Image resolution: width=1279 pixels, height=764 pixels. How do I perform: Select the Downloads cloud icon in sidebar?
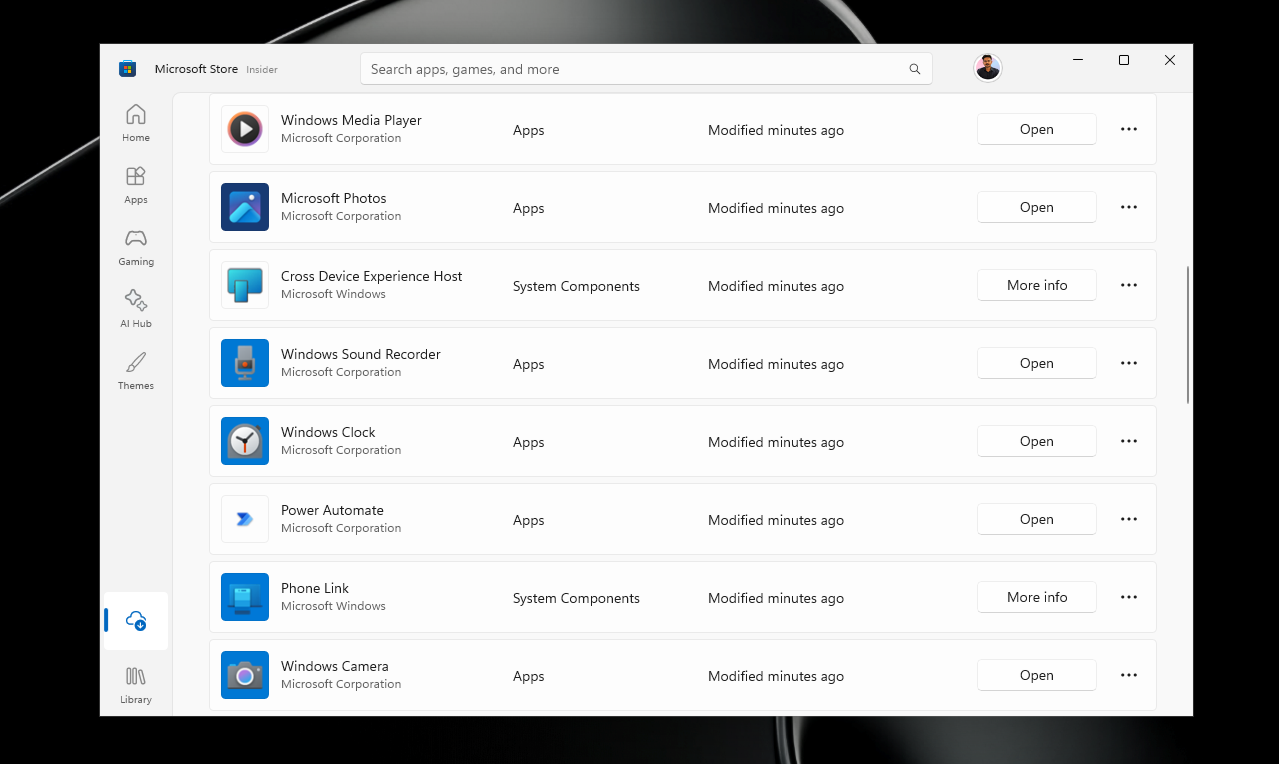click(x=136, y=621)
